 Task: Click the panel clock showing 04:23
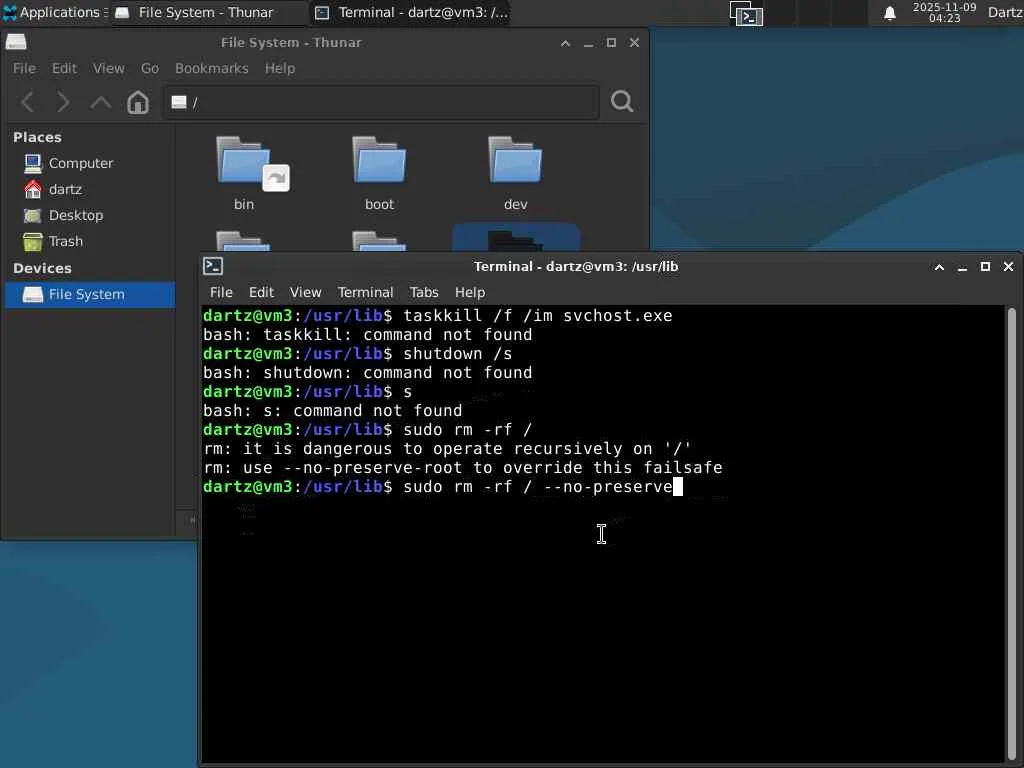click(944, 12)
